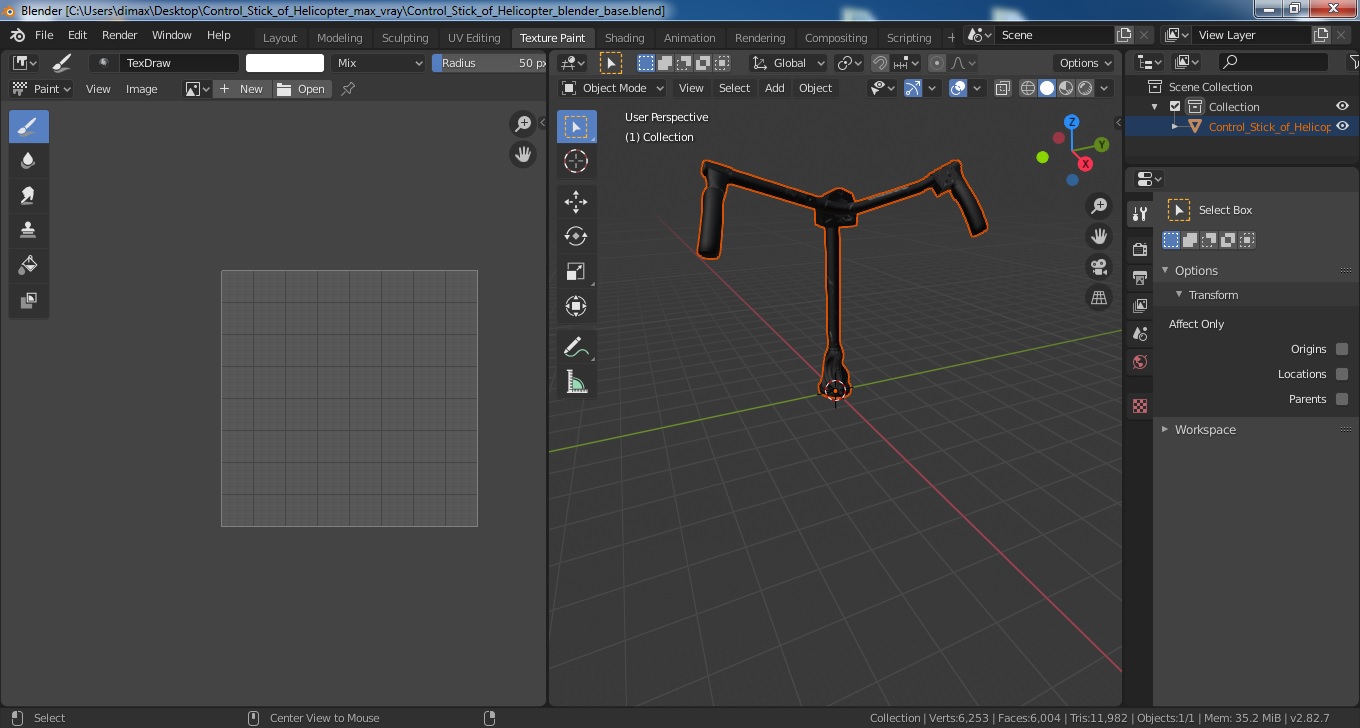Click the image editor zoom magnifier icon
The image size is (1360, 728).
pyautogui.click(x=523, y=123)
